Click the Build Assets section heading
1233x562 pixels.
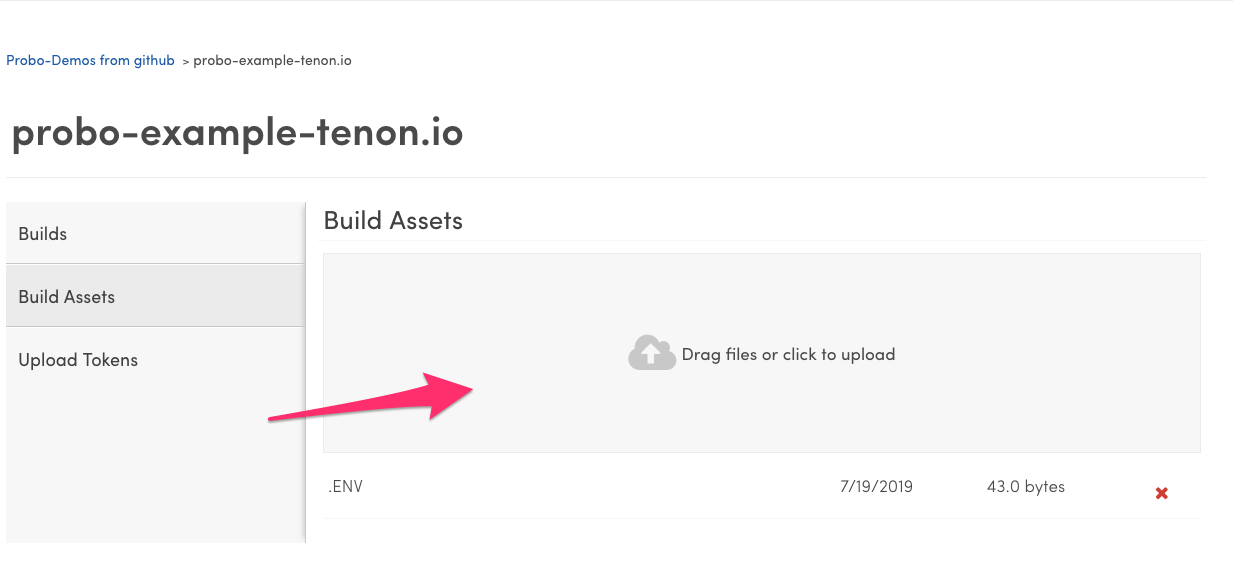393,221
